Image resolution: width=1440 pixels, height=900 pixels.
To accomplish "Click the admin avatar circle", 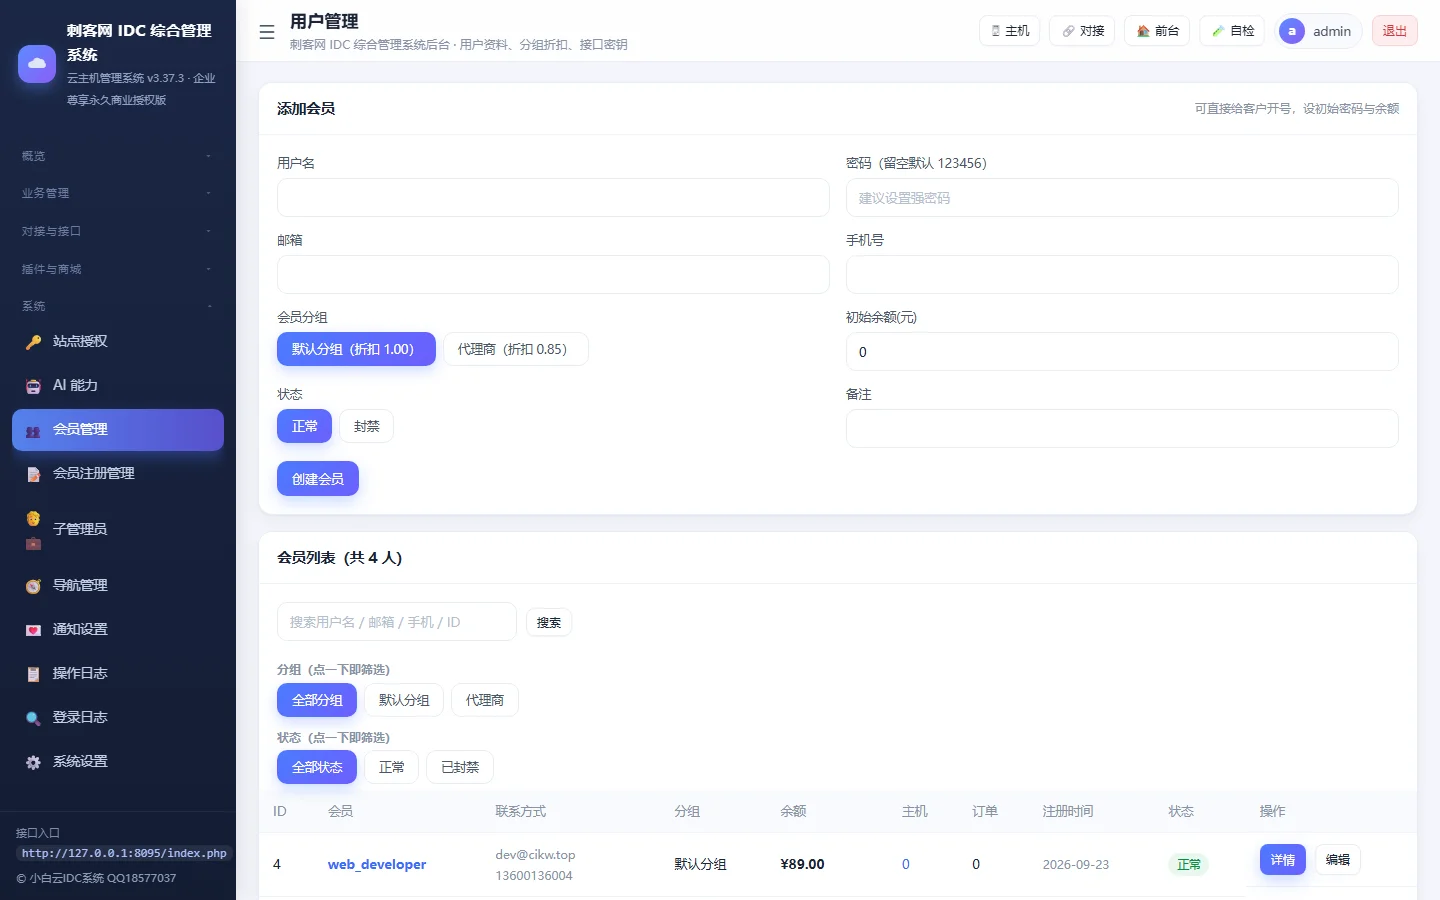I will click(1292, 31).
